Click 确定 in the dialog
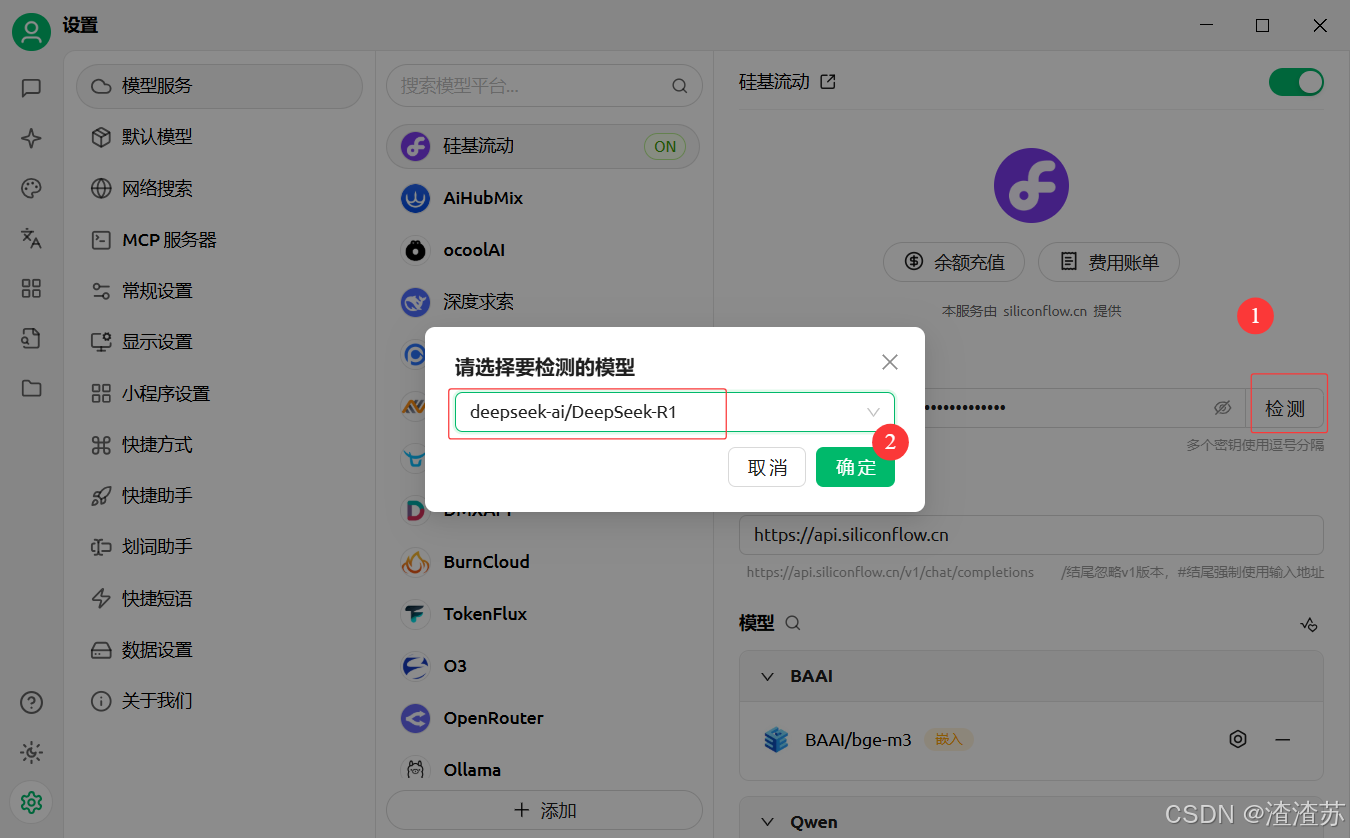1350x838 pixels. coord(855,467)
